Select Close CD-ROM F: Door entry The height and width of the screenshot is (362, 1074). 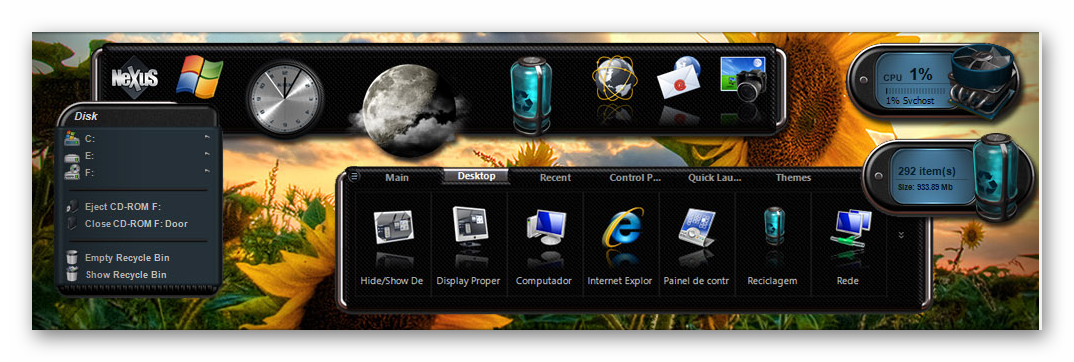136,224
